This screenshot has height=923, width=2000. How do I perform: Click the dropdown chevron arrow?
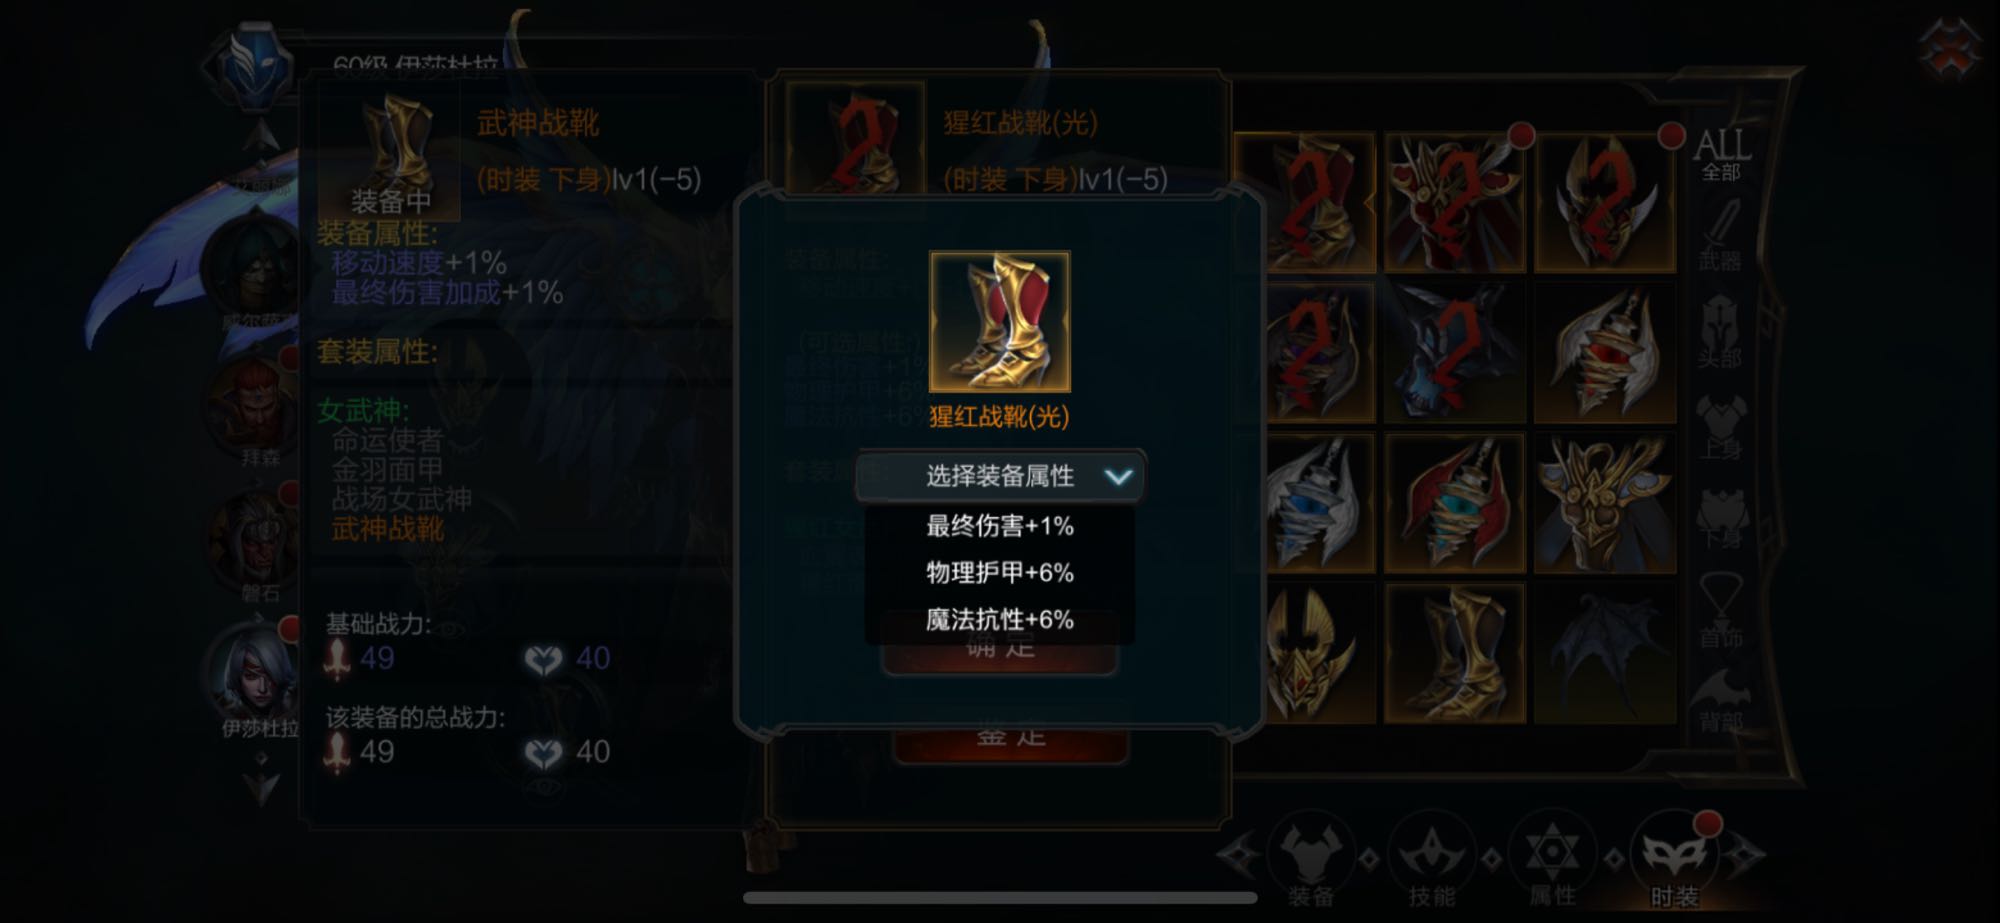(1118, 477)
